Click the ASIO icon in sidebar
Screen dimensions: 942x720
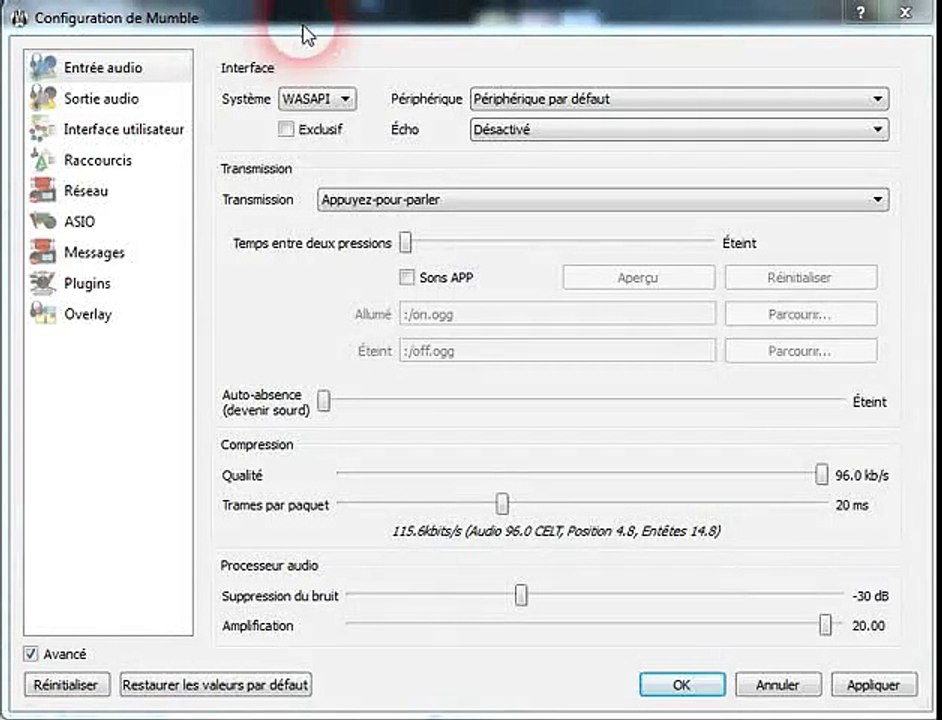(43, 221)
